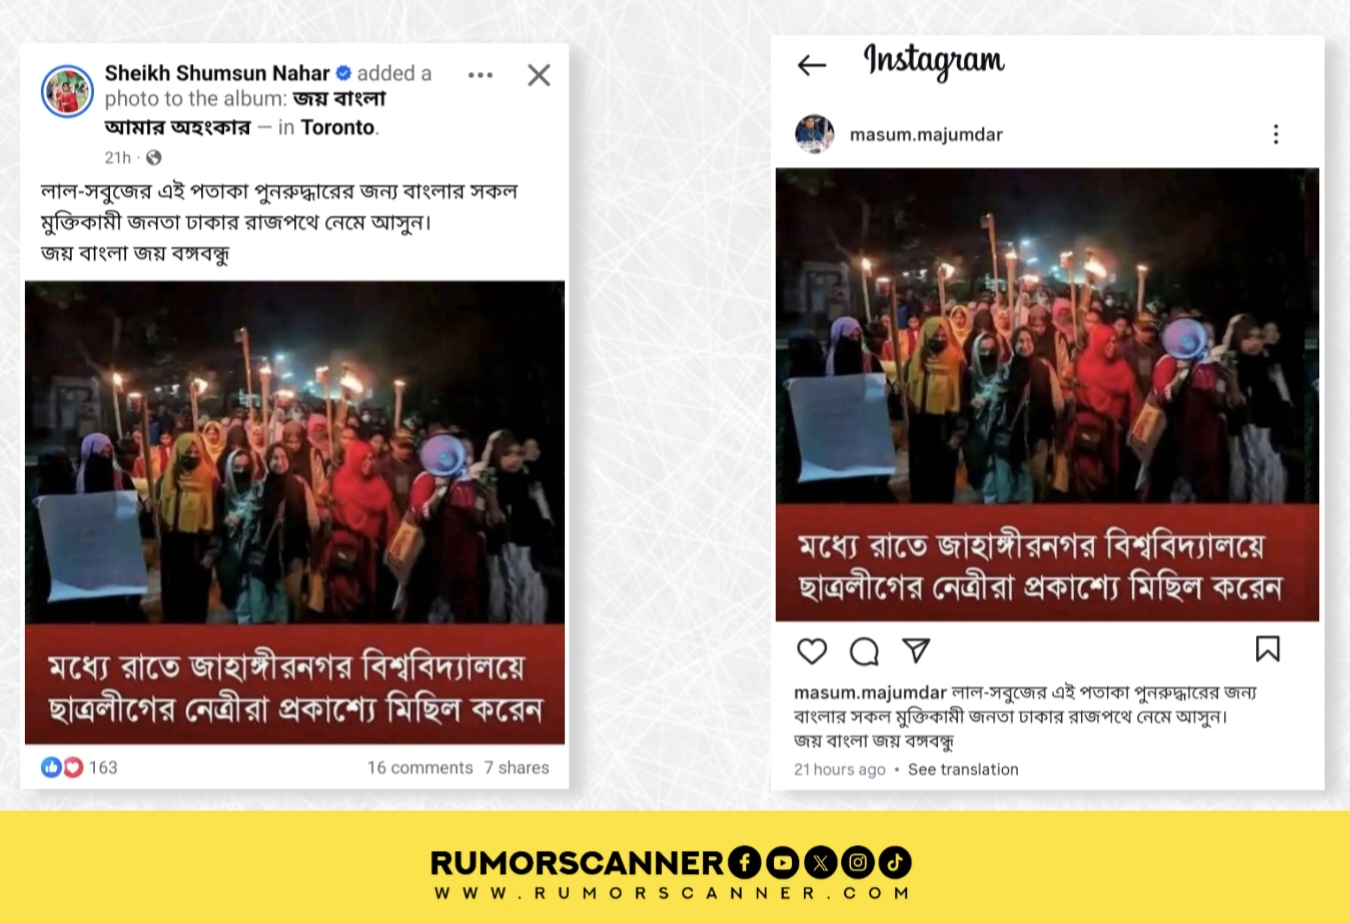Open the 16 comments link
The width and height of the screenshot is (1350, 923).
pos(419,767)
